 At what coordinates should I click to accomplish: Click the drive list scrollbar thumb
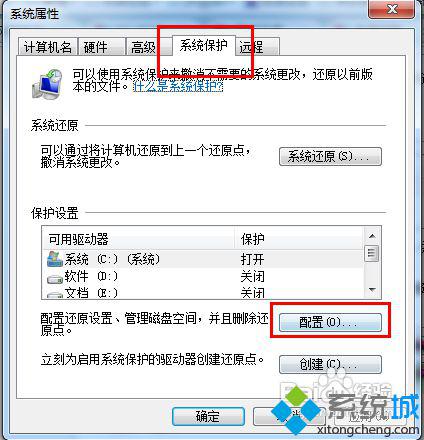tap(372, 254)
